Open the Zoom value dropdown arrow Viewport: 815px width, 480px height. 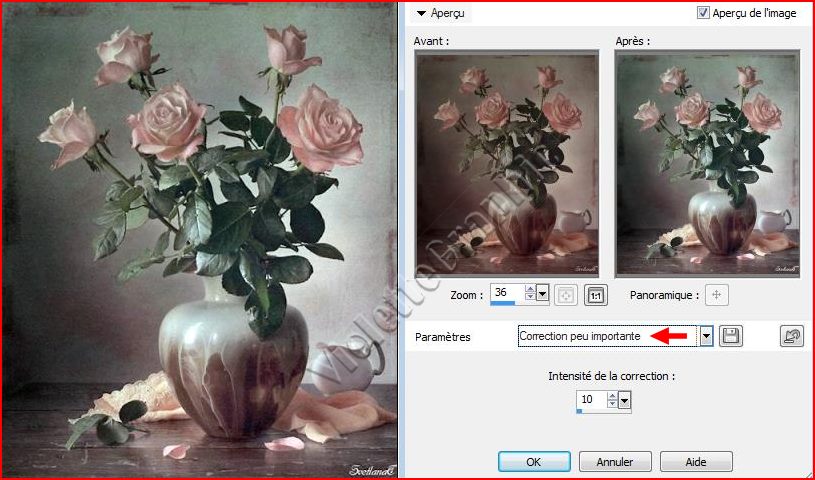[542, 294]
